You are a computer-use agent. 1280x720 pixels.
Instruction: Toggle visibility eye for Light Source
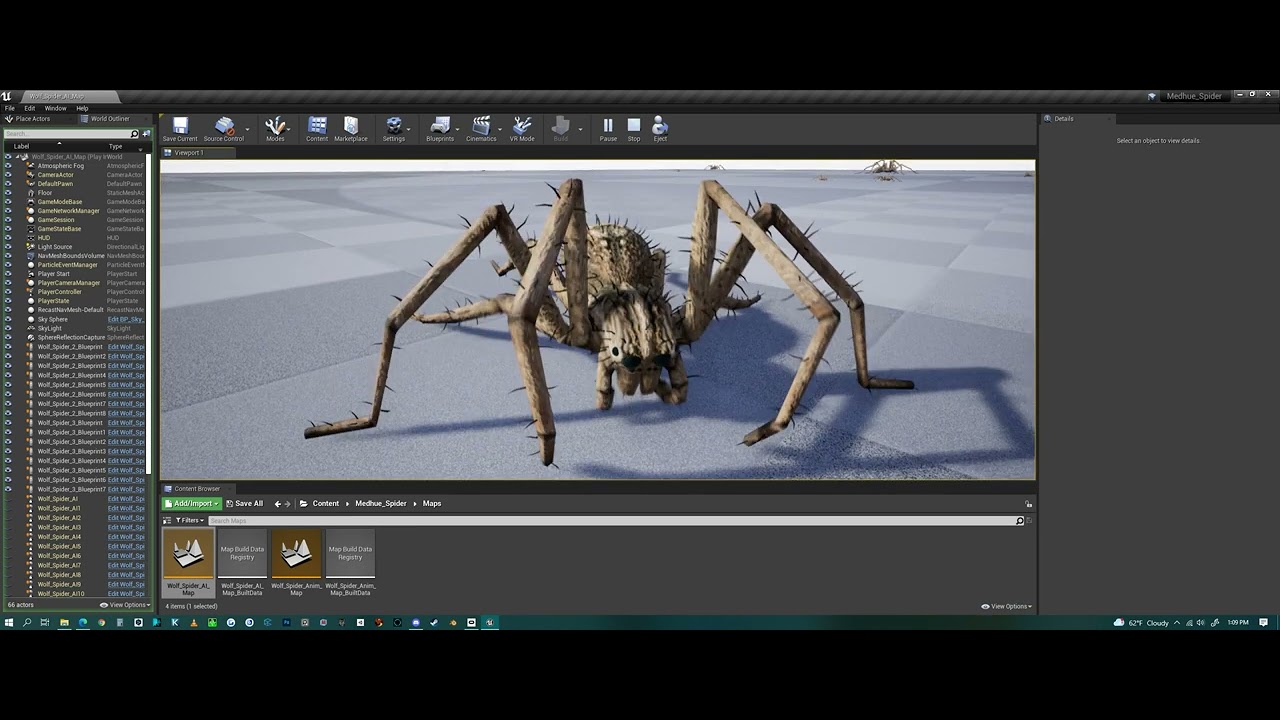8,247
